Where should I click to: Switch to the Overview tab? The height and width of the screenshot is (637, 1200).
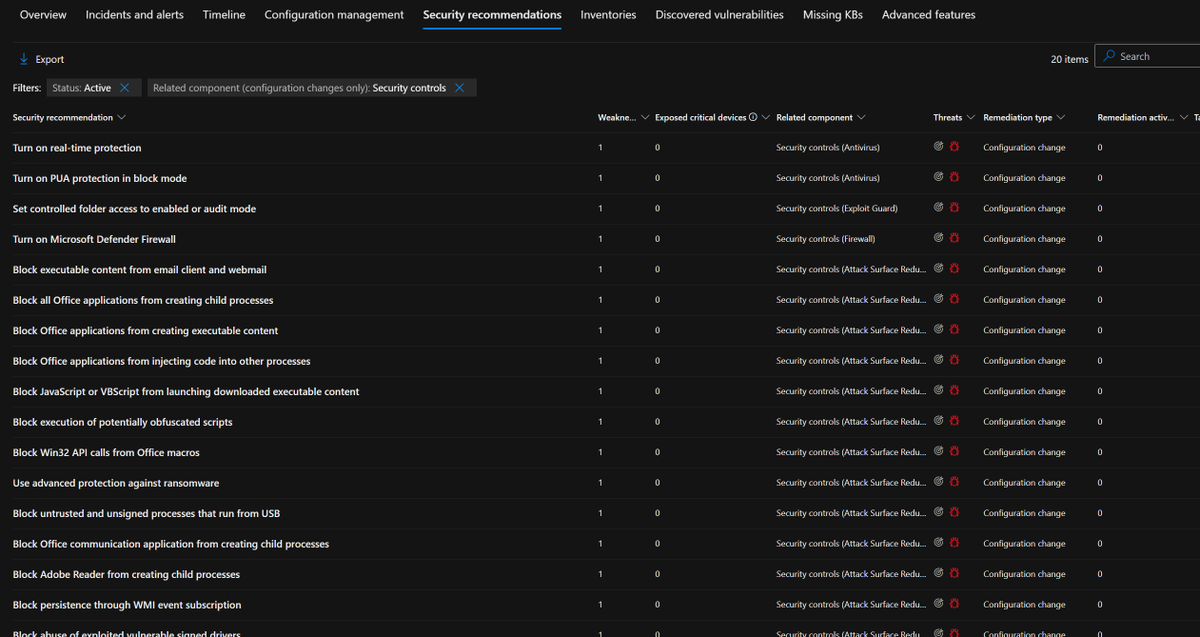[43, 15]
